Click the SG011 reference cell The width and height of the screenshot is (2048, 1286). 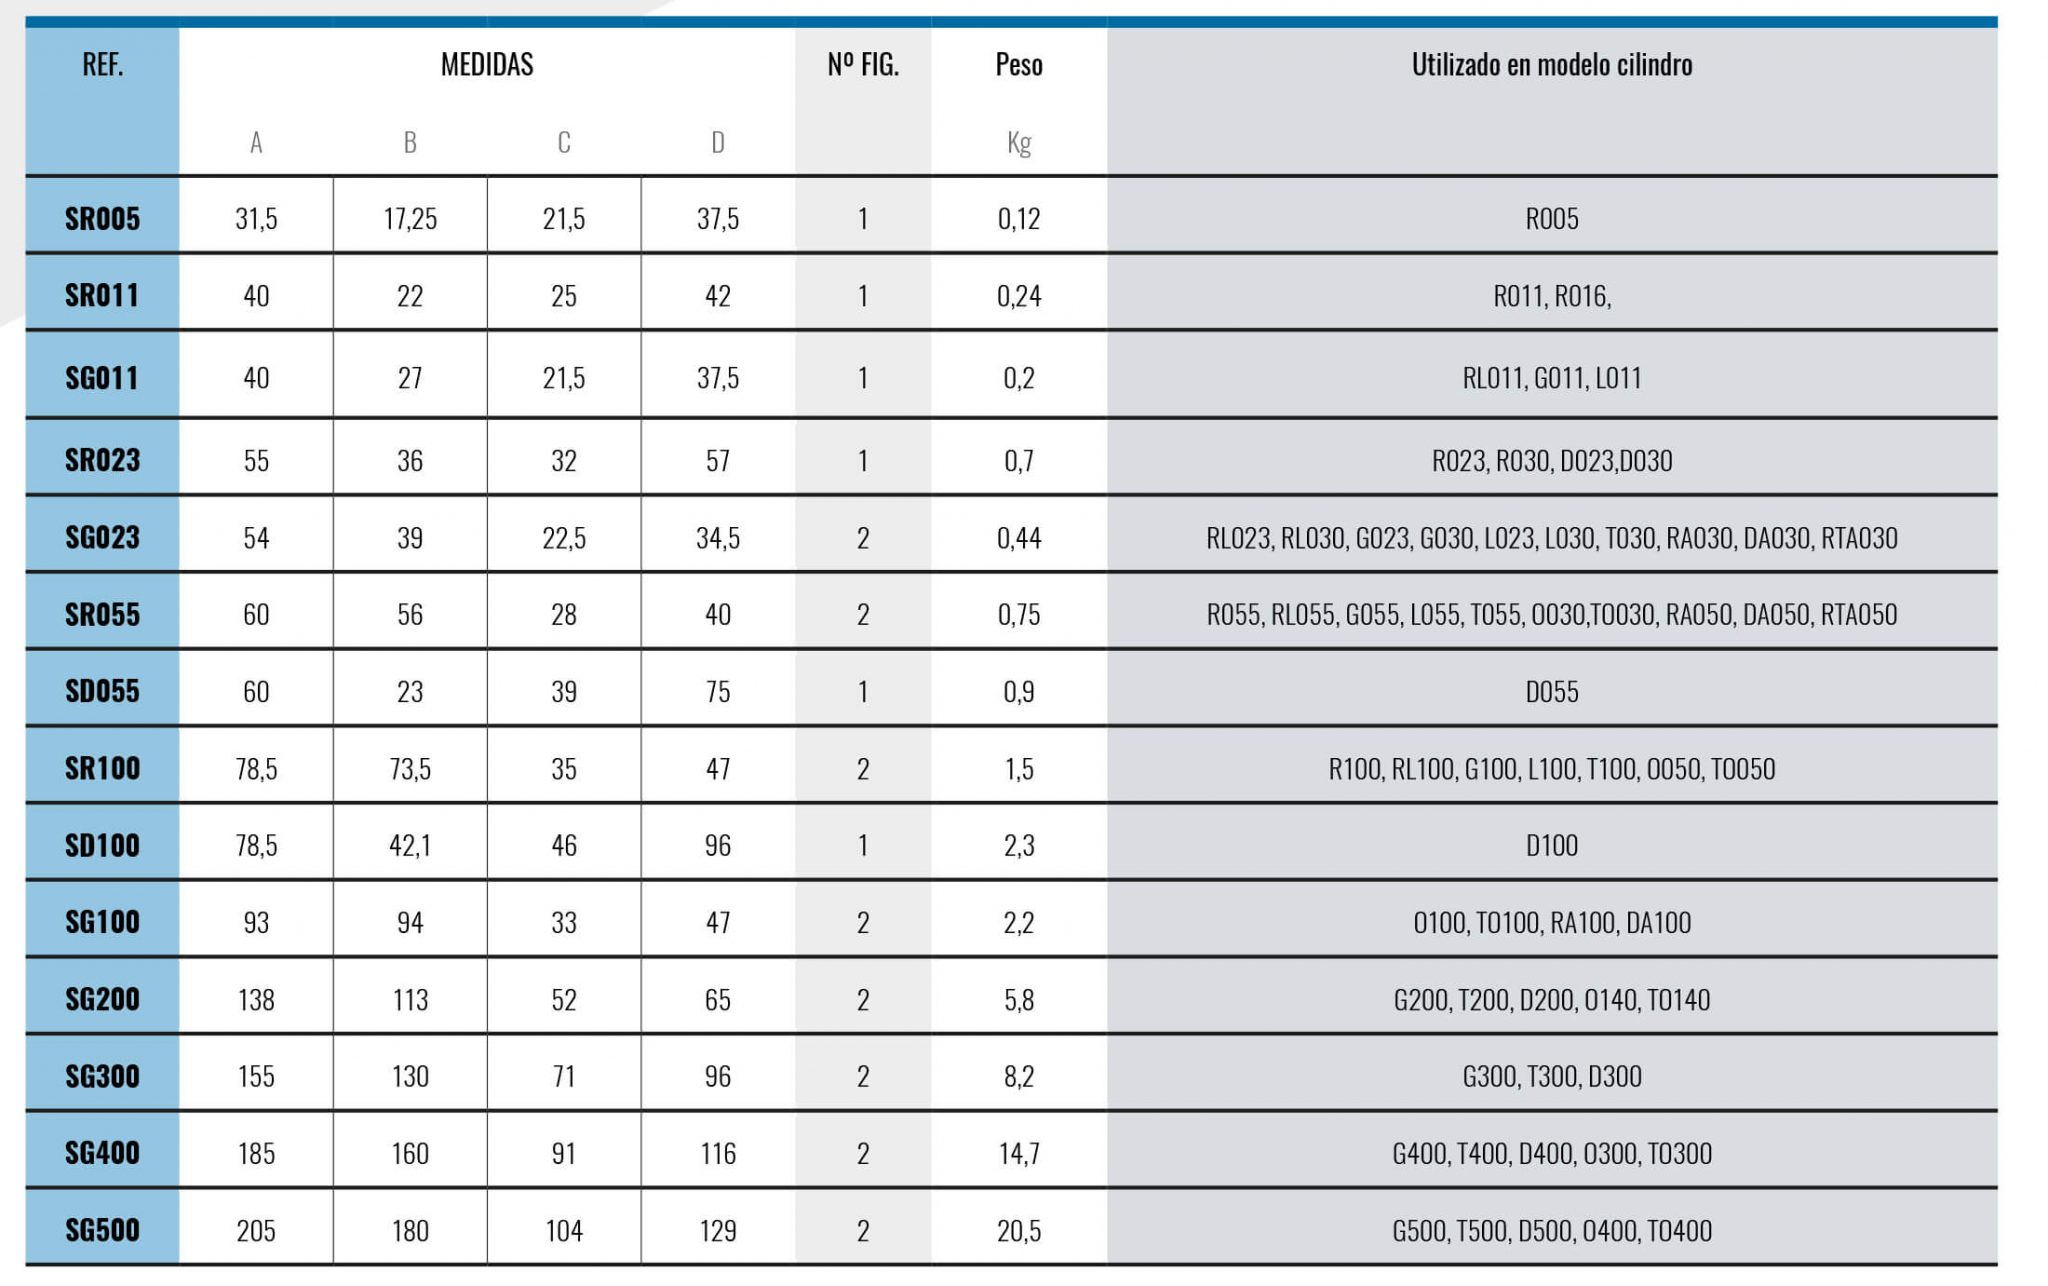pyautogui.click(x=102, y=378)
